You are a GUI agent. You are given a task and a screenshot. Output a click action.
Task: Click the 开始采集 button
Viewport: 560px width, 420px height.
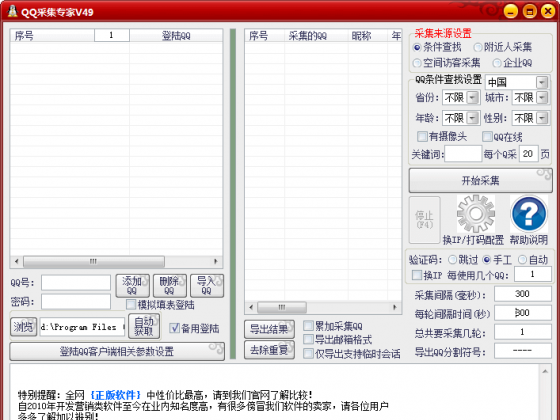click(480, 181)
